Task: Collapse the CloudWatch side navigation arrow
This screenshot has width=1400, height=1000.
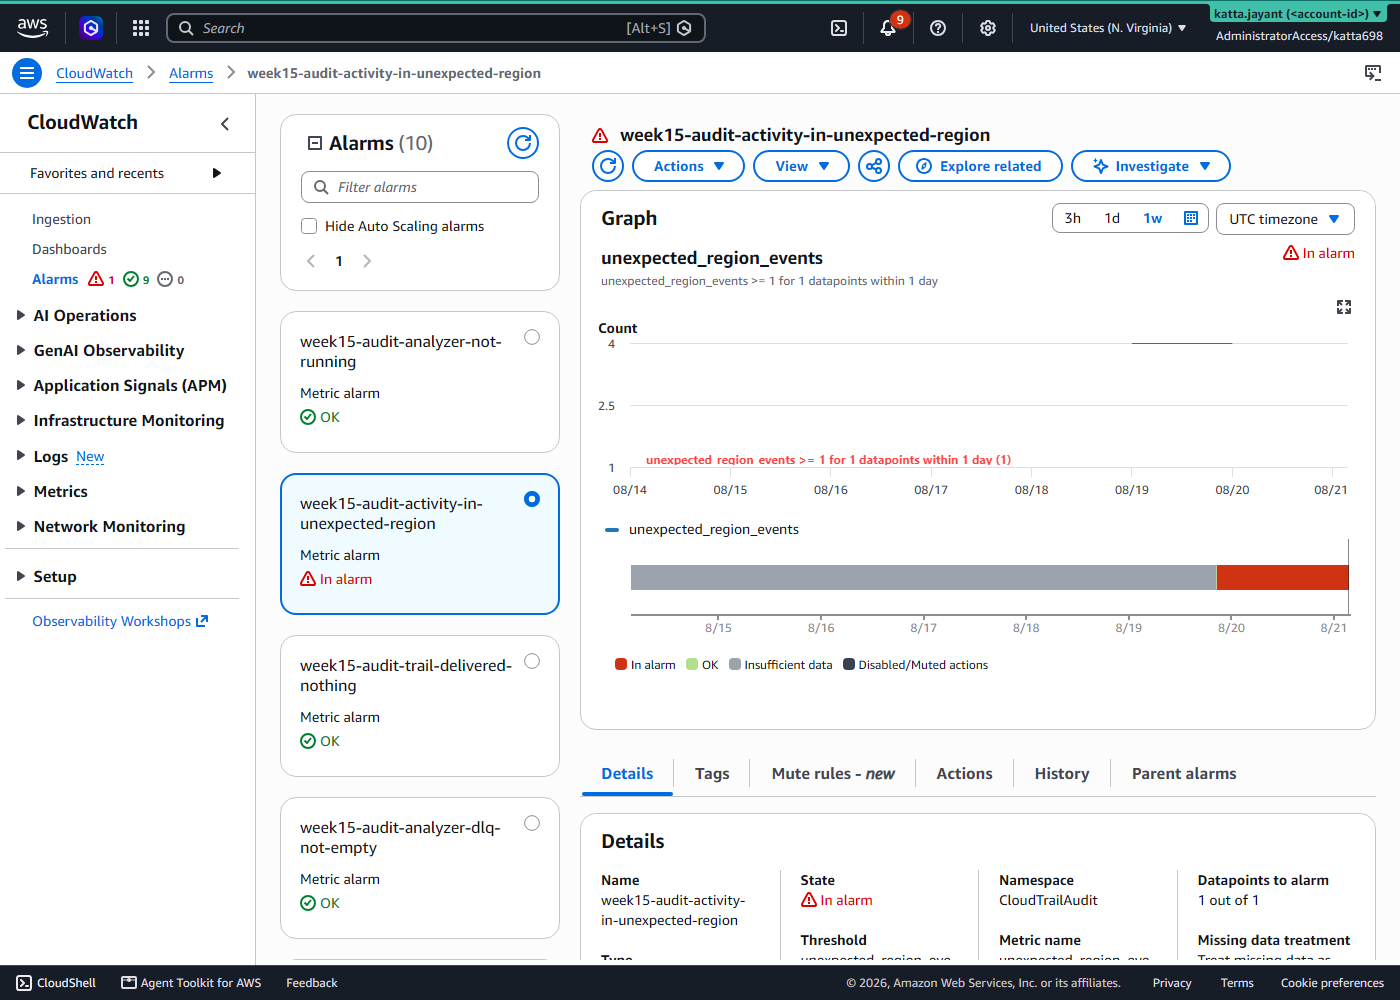Action: pyautogui.click(x=225, y=123)
